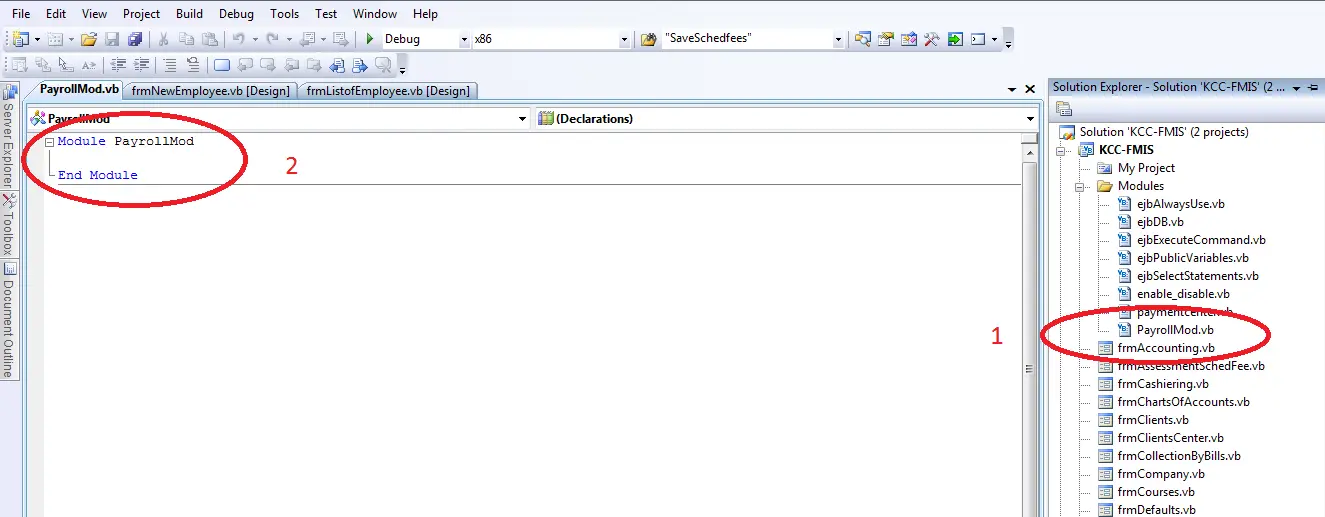This screenshot has width=1325, height=517.
Task: Select ejbPublicVariables.vb in Solution Explorer
Action: 1192,258
